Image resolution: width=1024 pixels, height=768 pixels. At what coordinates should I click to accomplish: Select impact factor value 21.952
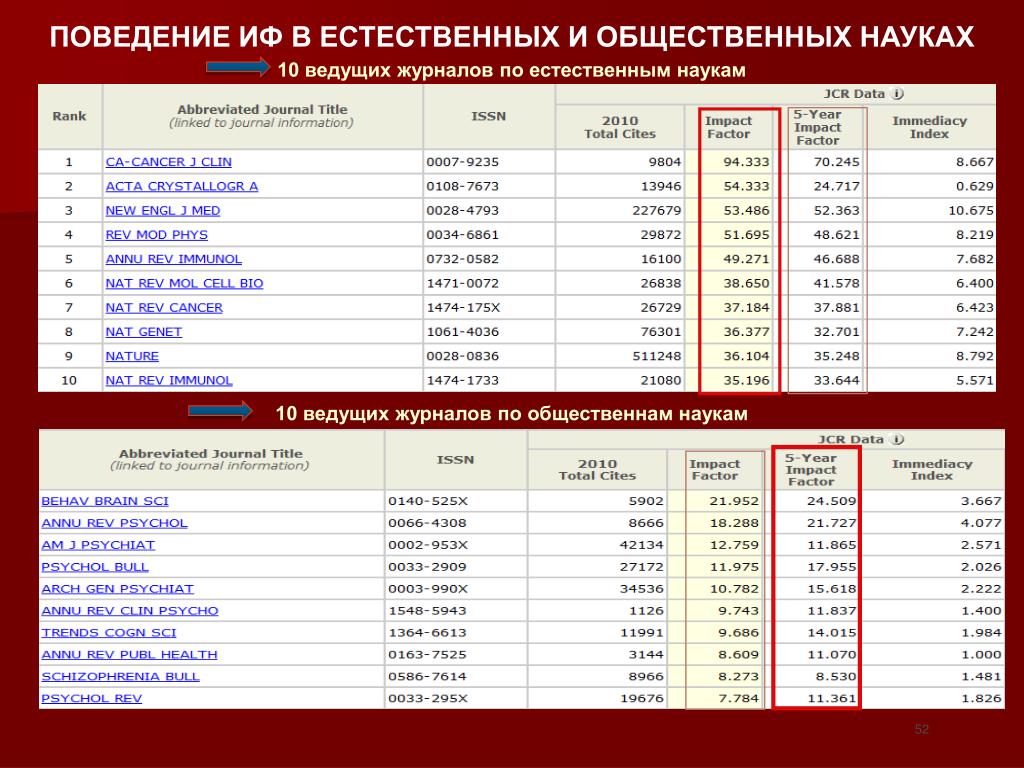click(735, 501)
